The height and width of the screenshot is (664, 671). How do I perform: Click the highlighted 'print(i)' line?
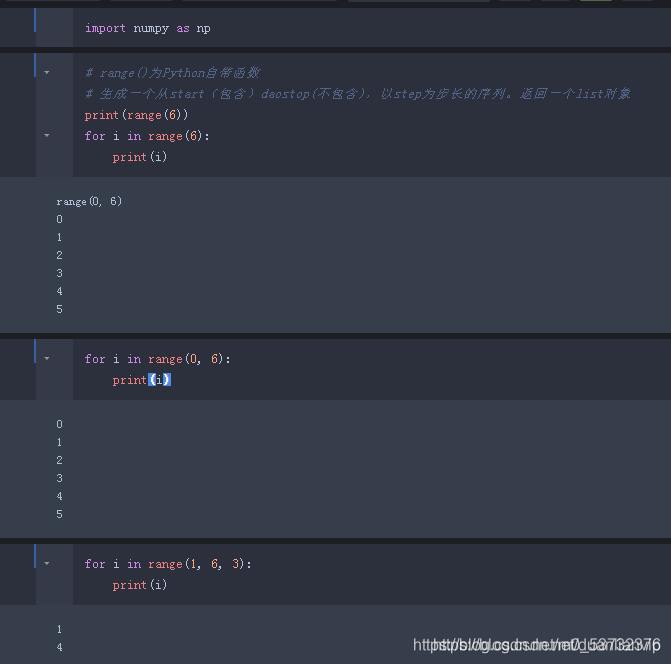click(x=142, y=379)
